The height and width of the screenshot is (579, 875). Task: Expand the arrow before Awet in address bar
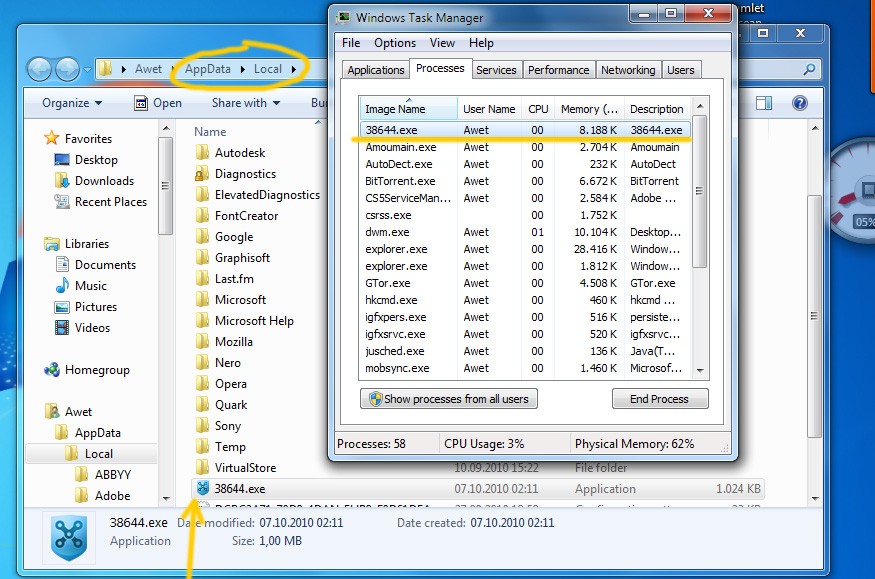coord(123,69)
